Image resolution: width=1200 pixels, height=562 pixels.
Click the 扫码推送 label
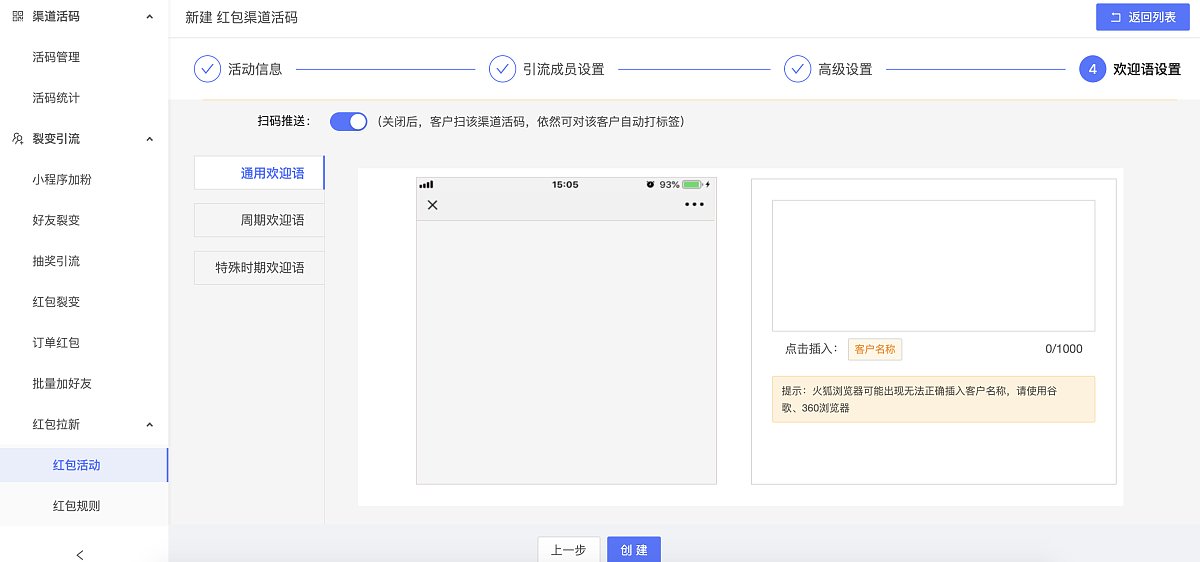285,121
